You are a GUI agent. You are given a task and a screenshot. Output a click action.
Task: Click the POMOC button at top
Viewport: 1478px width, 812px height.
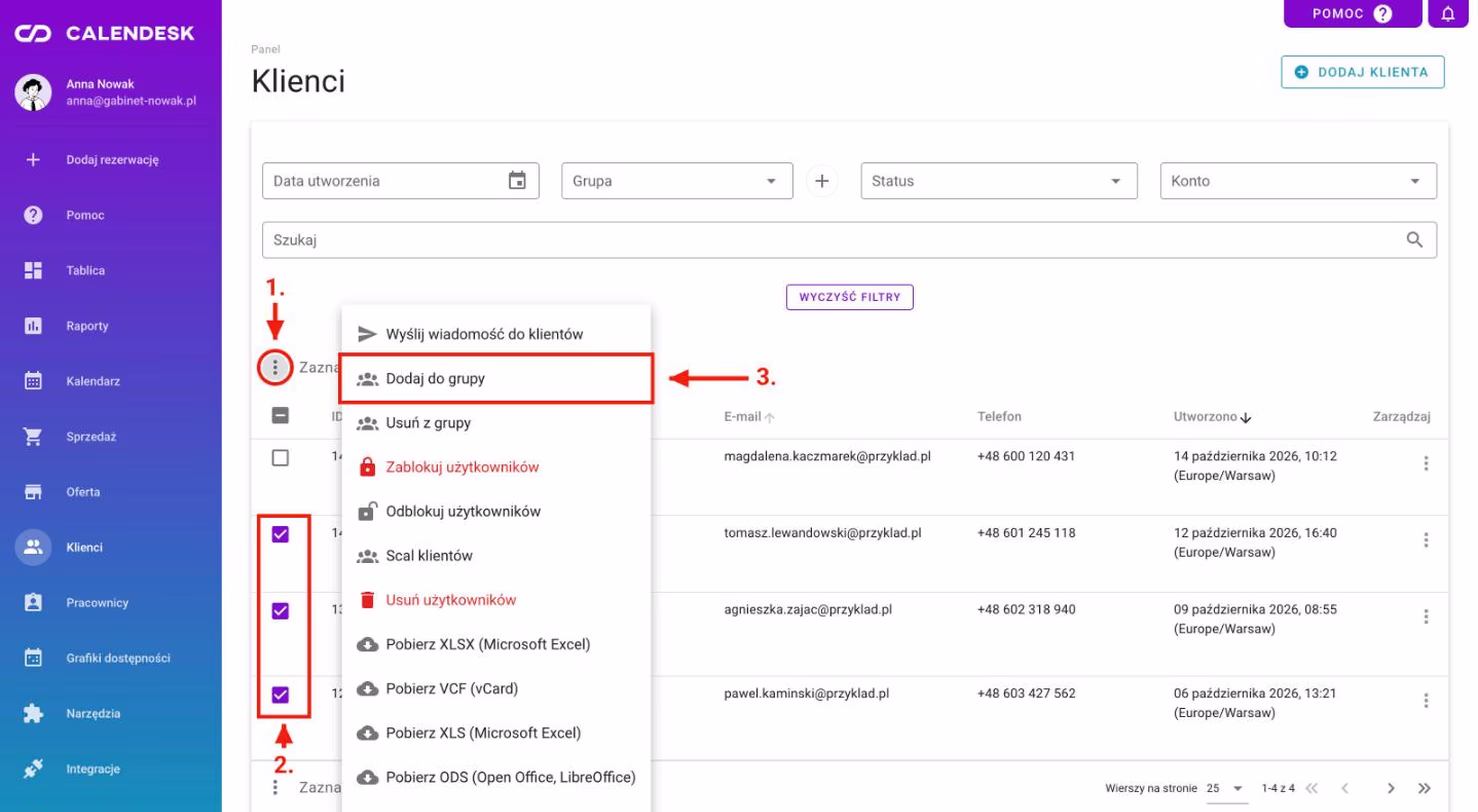coord(1352,14)
